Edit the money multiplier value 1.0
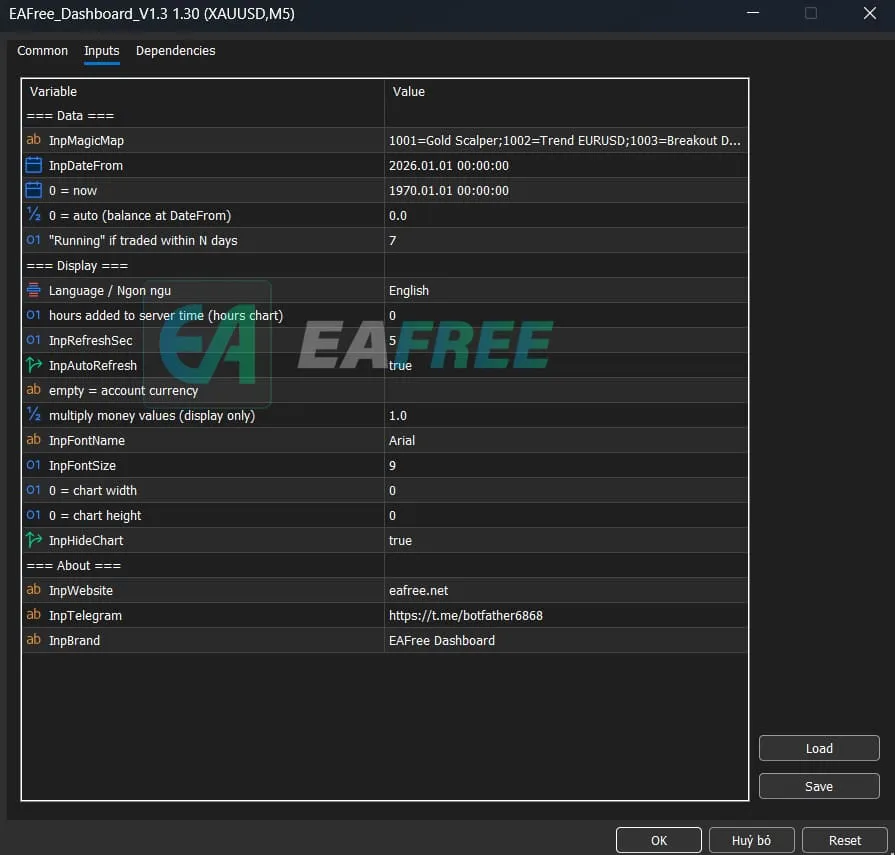 tap(566, 416)
